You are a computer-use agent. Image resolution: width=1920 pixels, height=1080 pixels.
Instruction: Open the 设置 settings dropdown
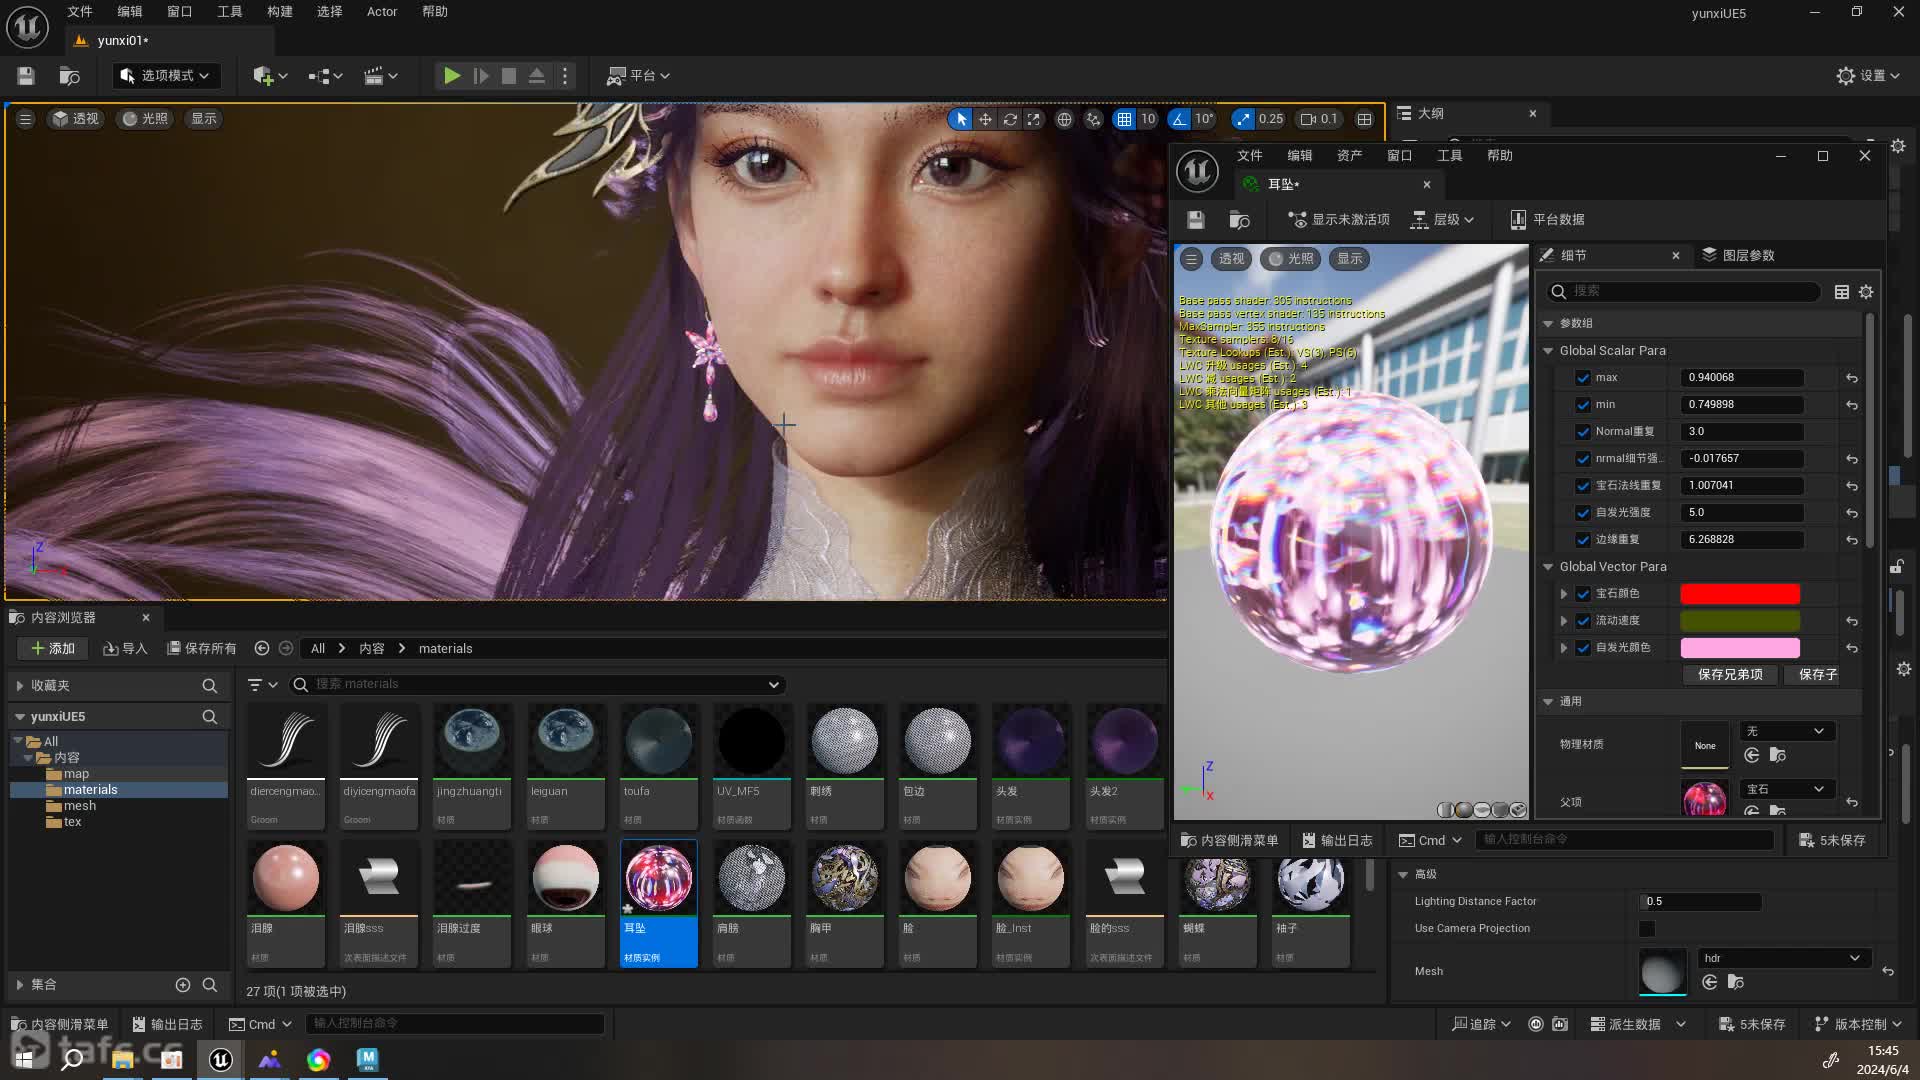pos(1868,76)
